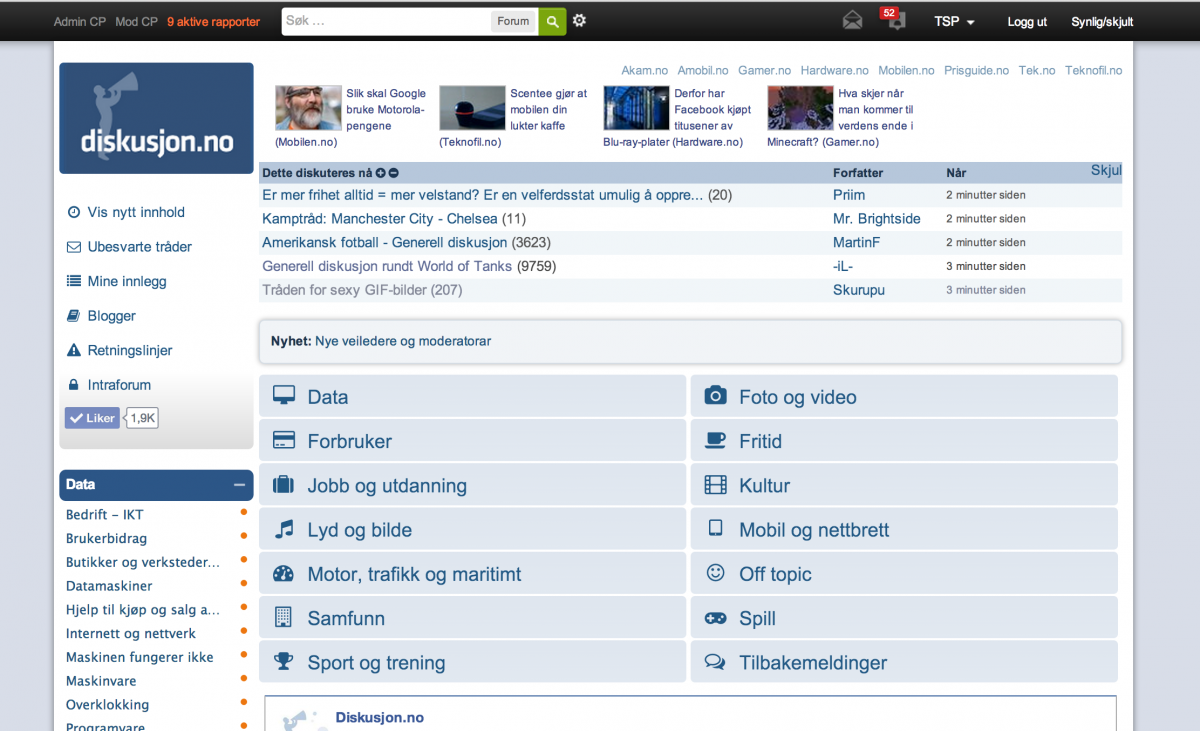
Task: Click the book icon beside Blogger
Action: (x=73, y=316)
